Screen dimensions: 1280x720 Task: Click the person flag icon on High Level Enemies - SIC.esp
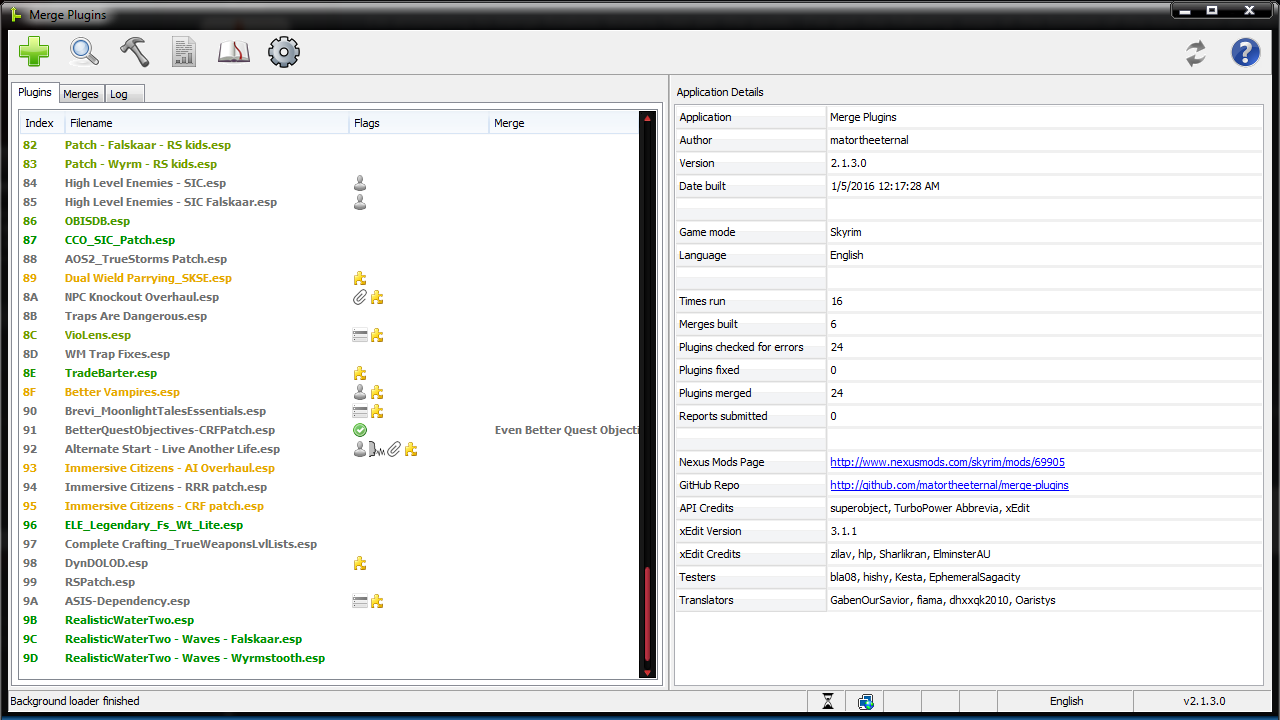[x=360, y=183]
